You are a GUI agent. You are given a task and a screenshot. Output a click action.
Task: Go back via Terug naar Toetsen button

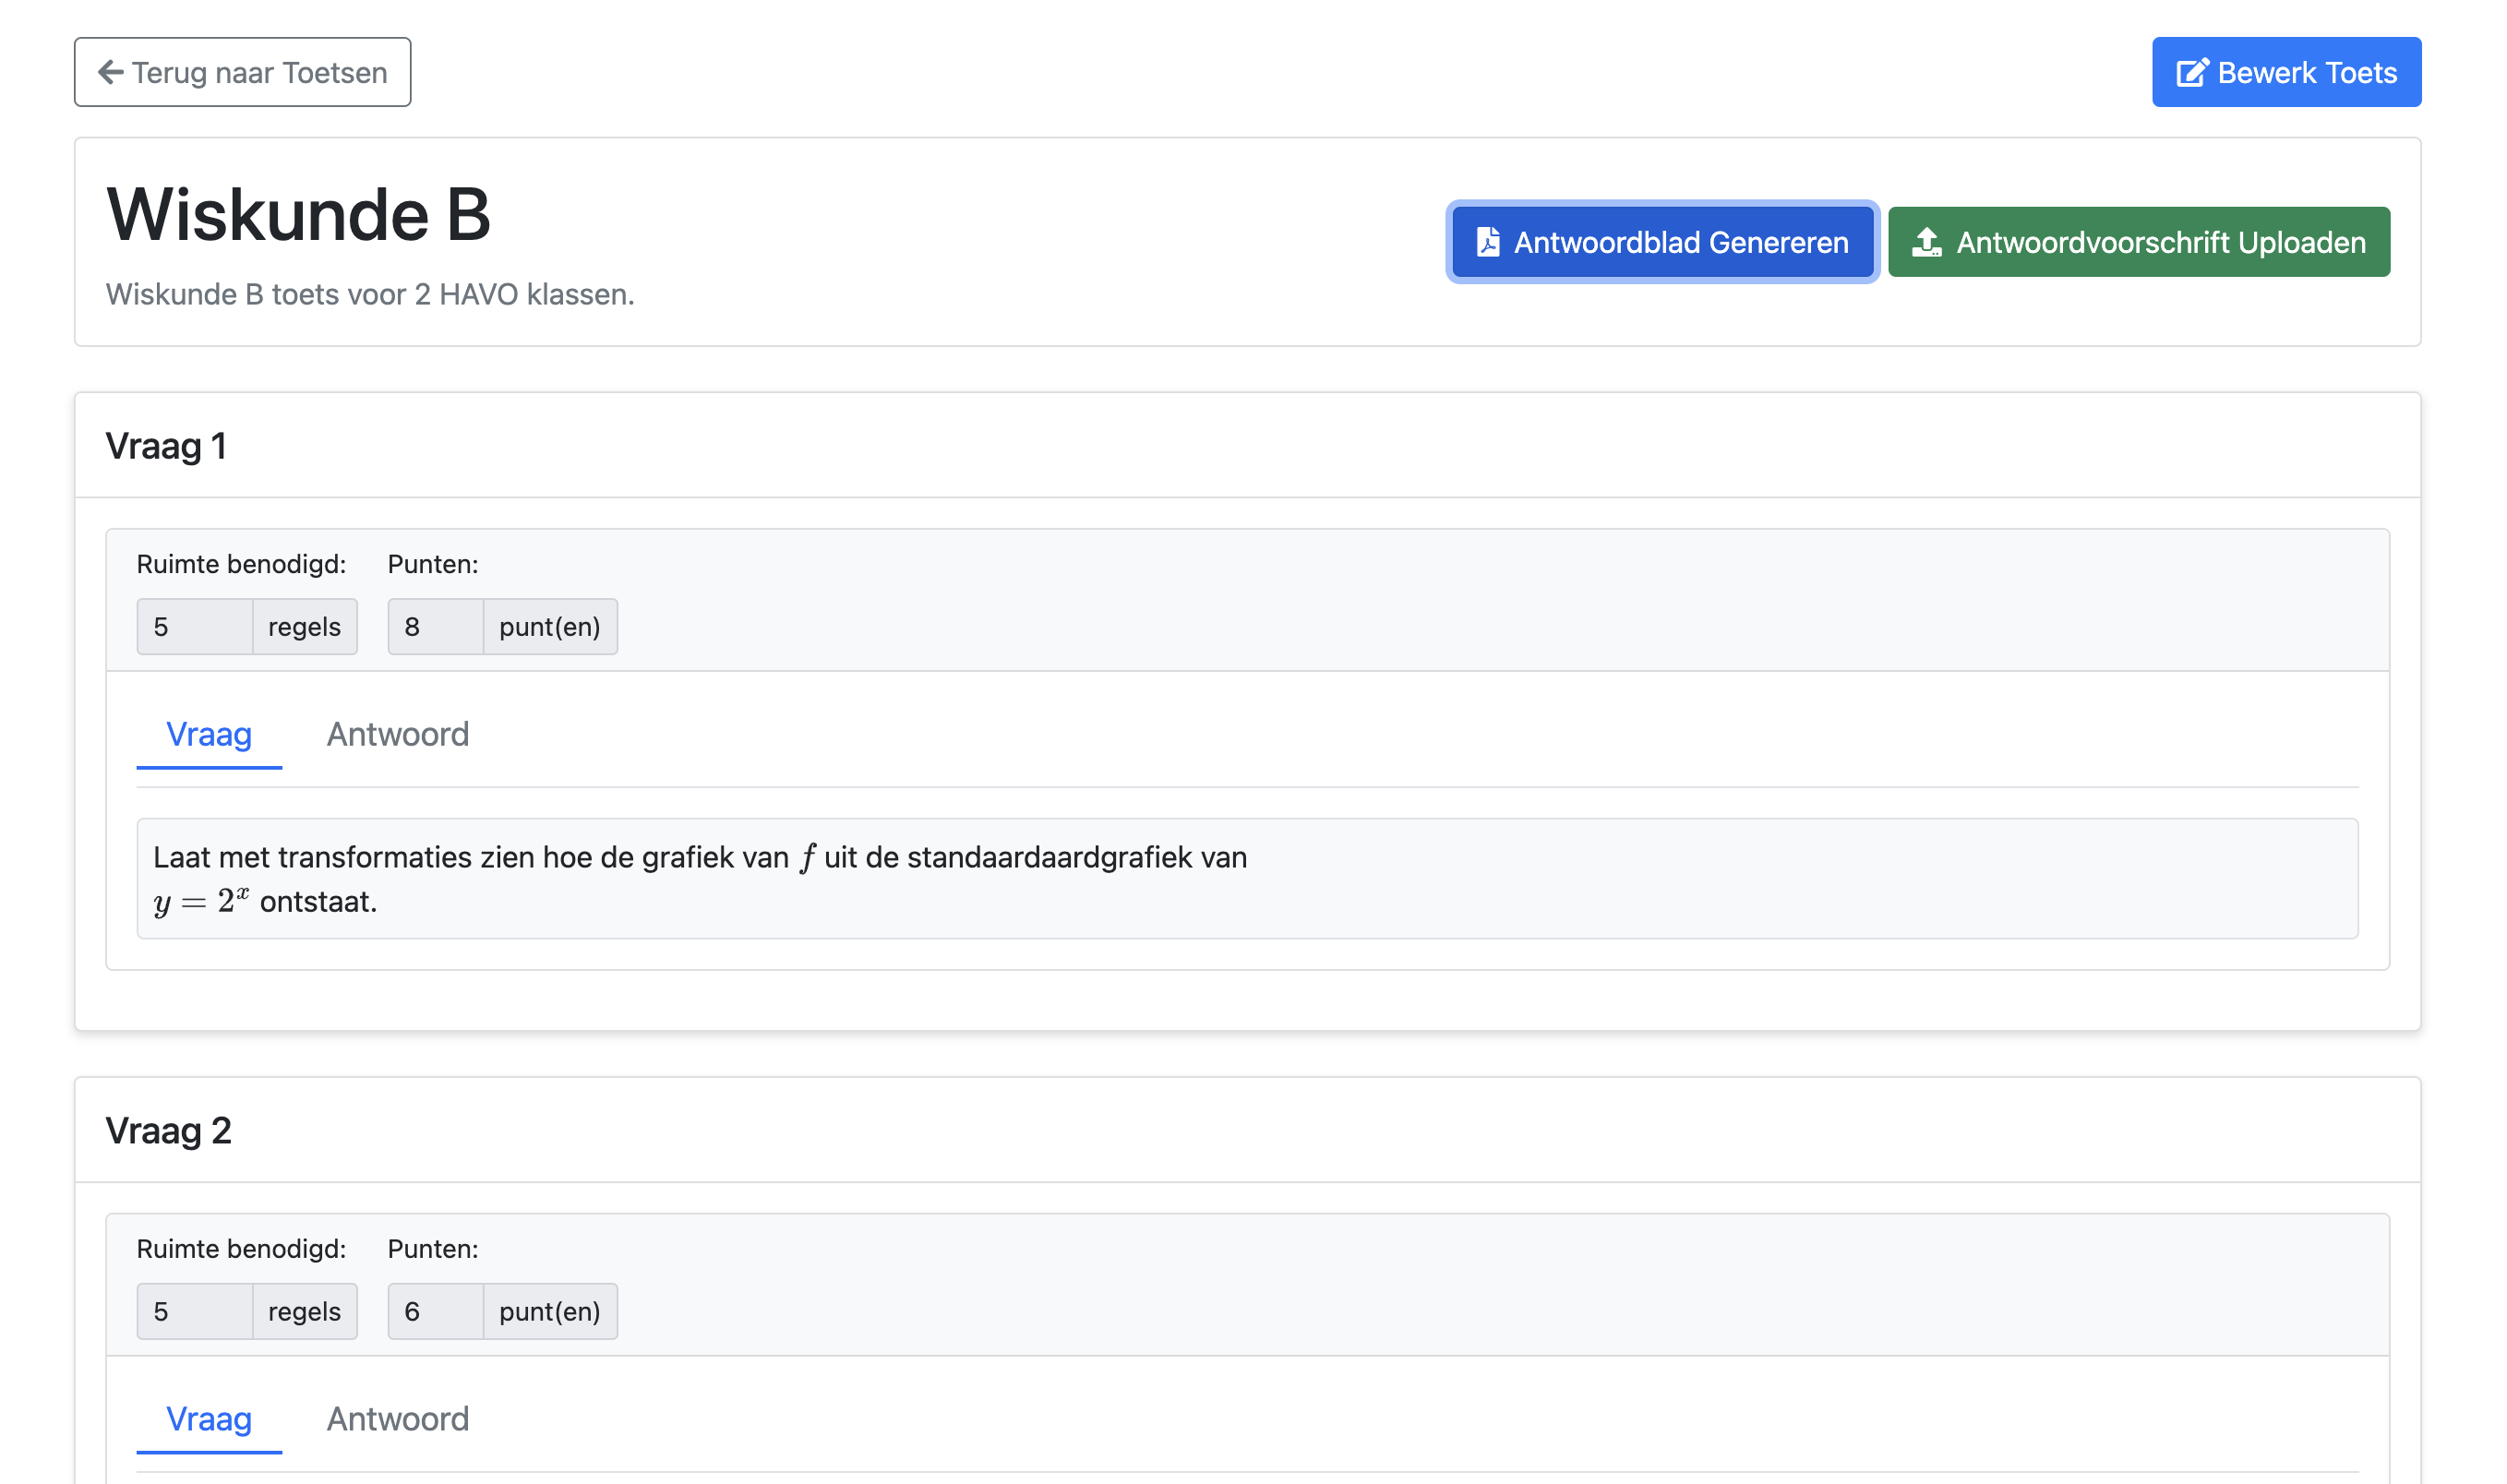[x=243, y=72]
